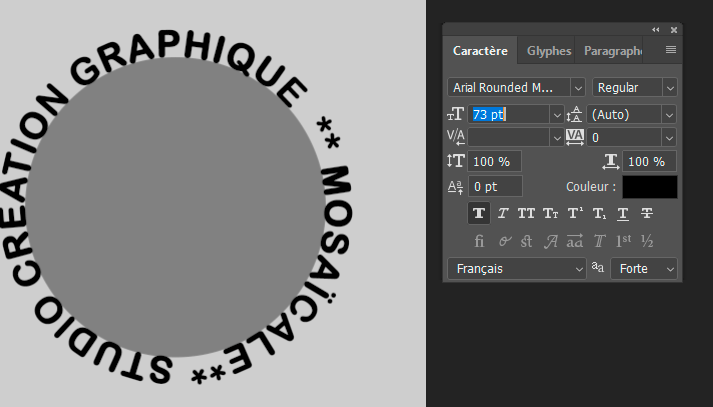Viewport: 713px width, 407px height.
Task: Click the fractions ½ icon
Action: [x=647, y=241]
